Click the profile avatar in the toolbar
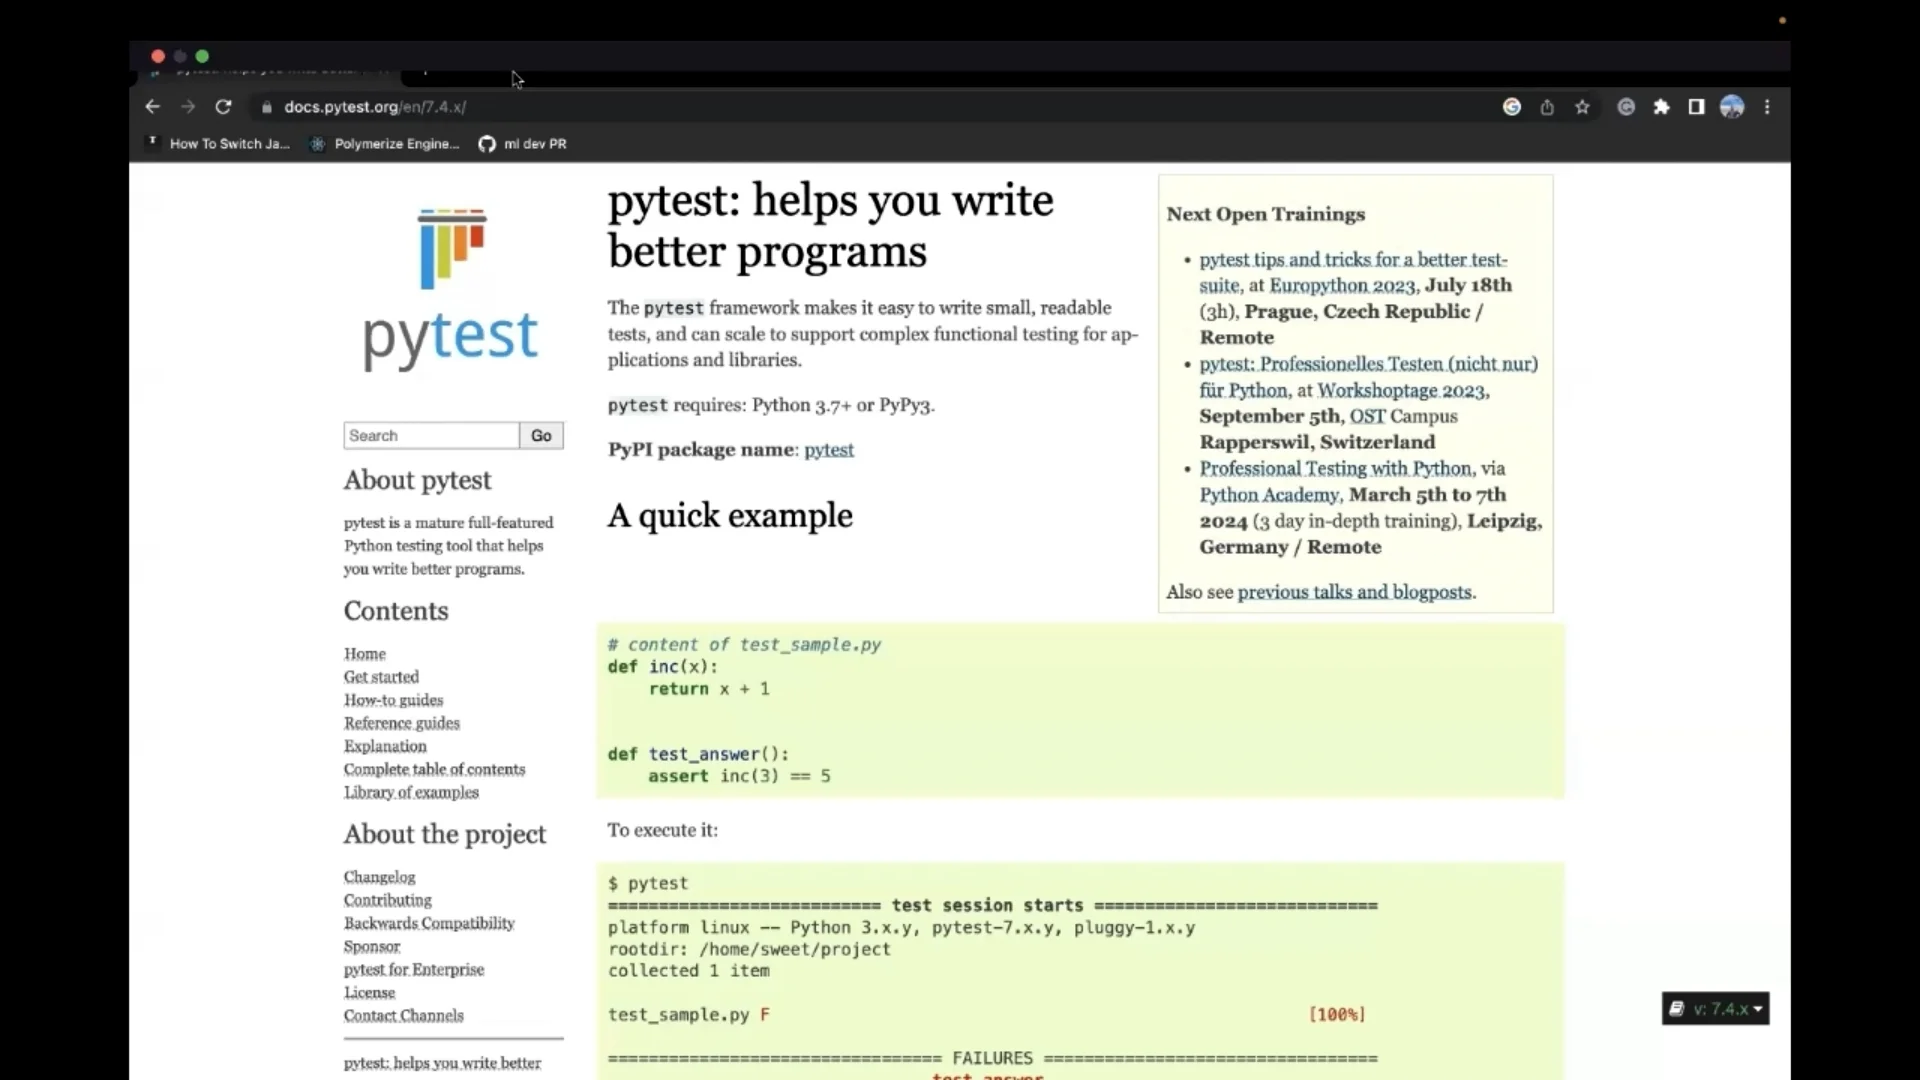Image resolution: width=1920 pixels, height=1080 pixels. click(x=1731, y=107)
